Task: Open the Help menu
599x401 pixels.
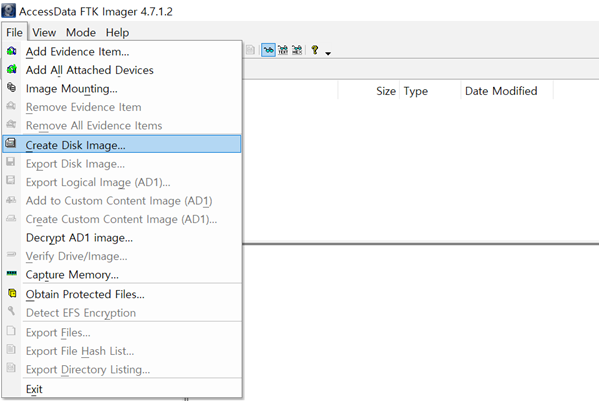Action: point(117,32)
